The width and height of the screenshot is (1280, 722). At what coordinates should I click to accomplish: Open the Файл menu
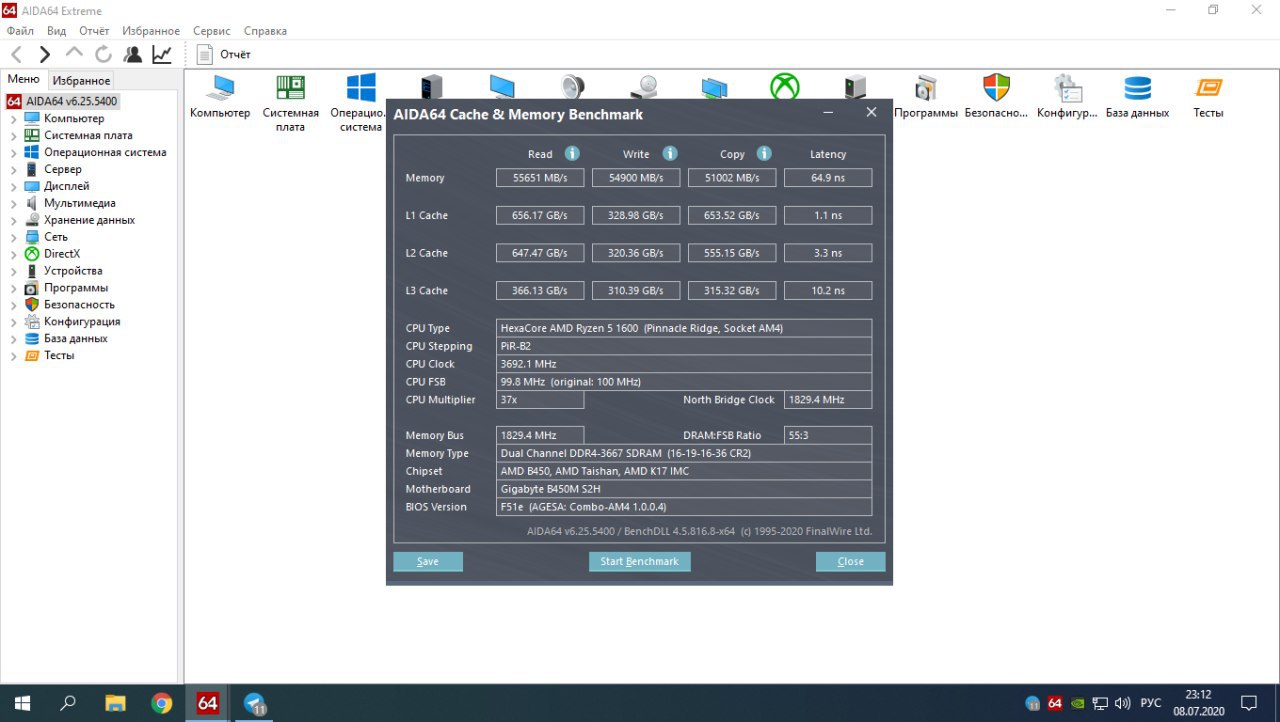20,31
